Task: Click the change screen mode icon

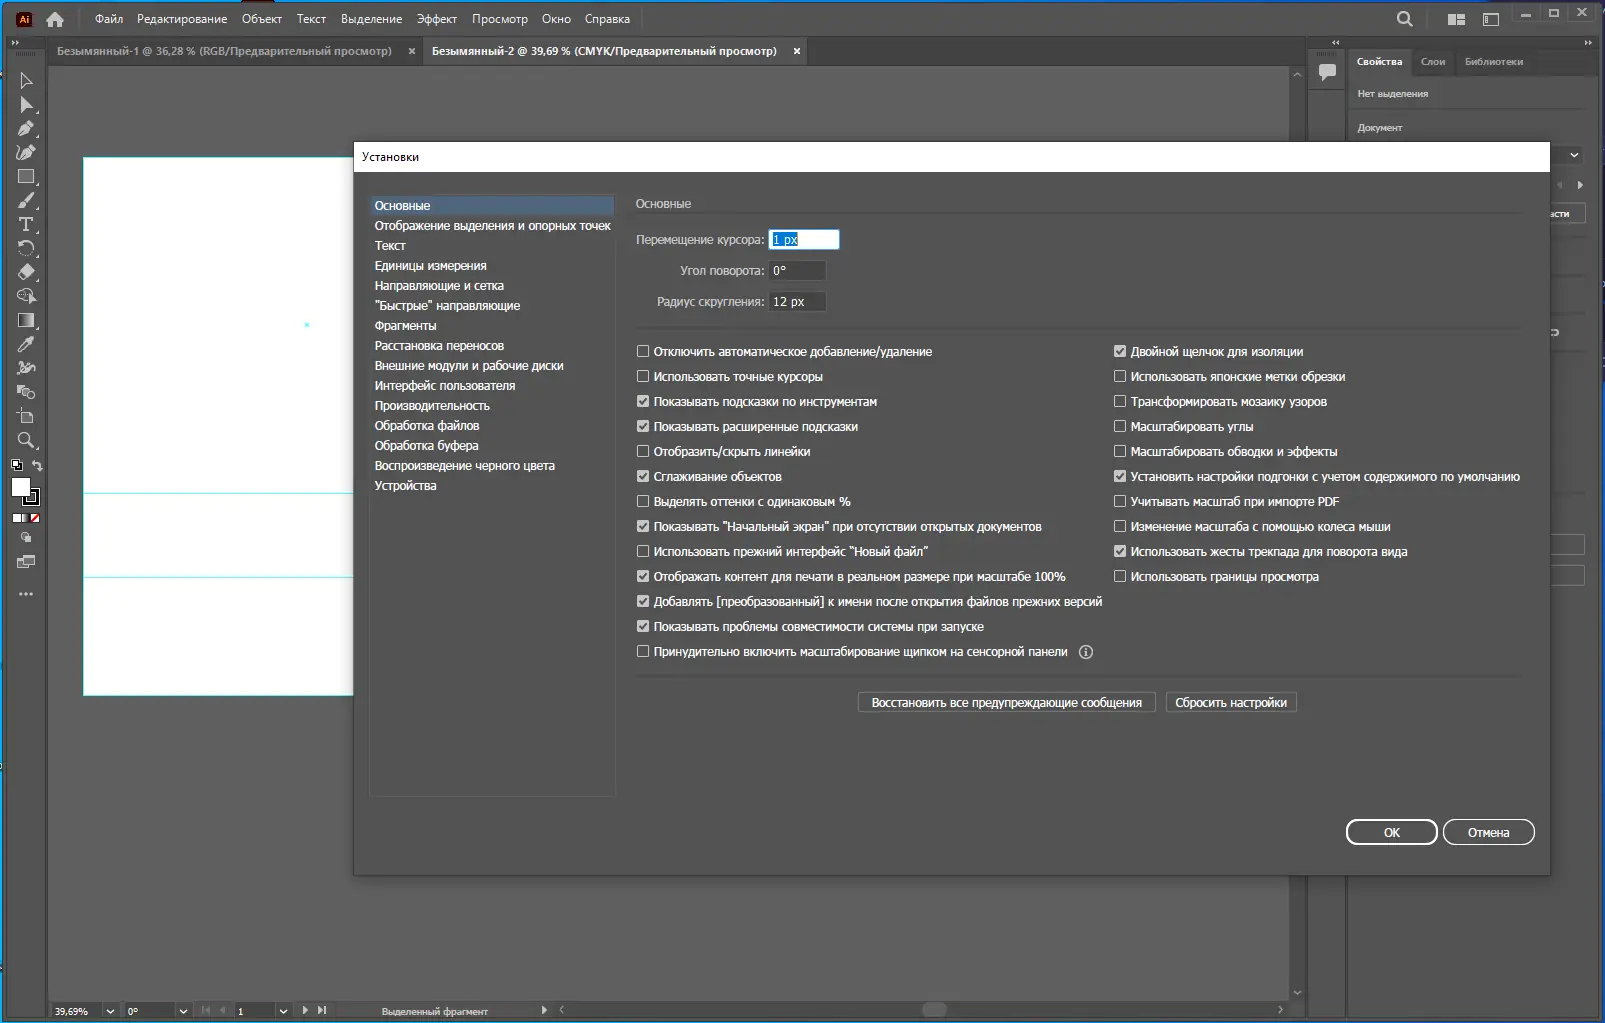Action: click(x=26, y=562)
